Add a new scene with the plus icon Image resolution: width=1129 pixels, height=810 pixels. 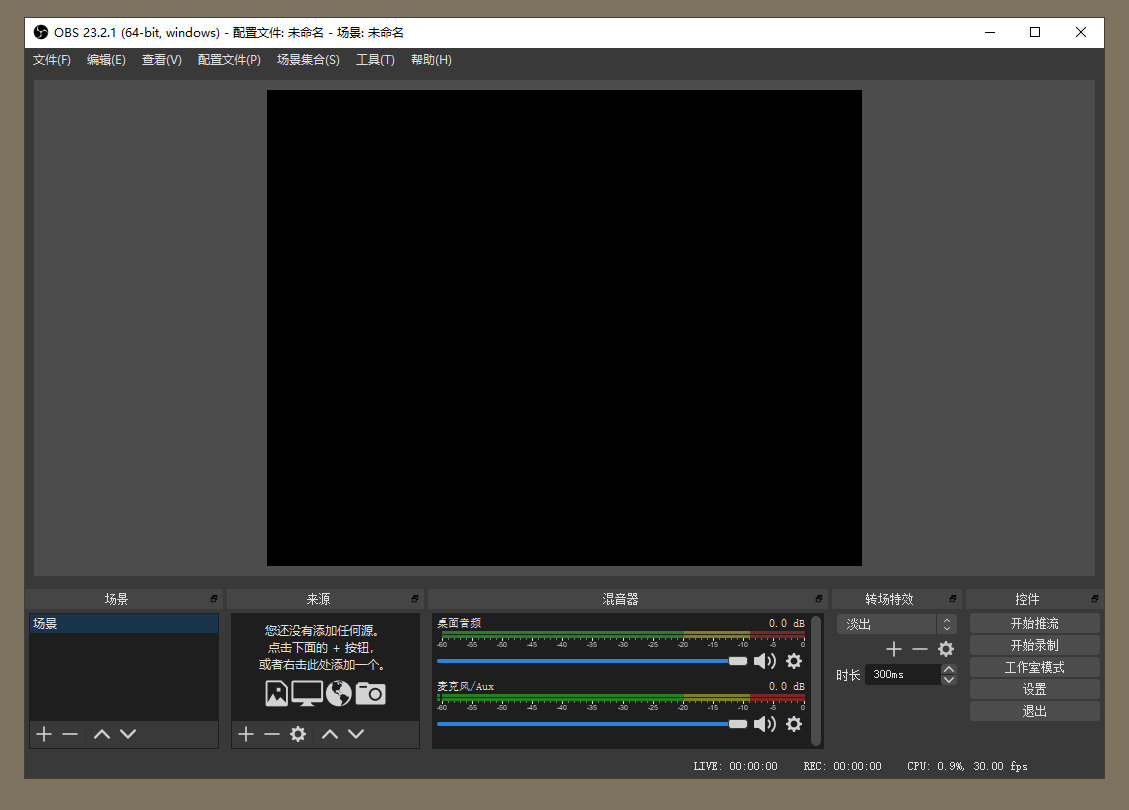coord(43,734)
